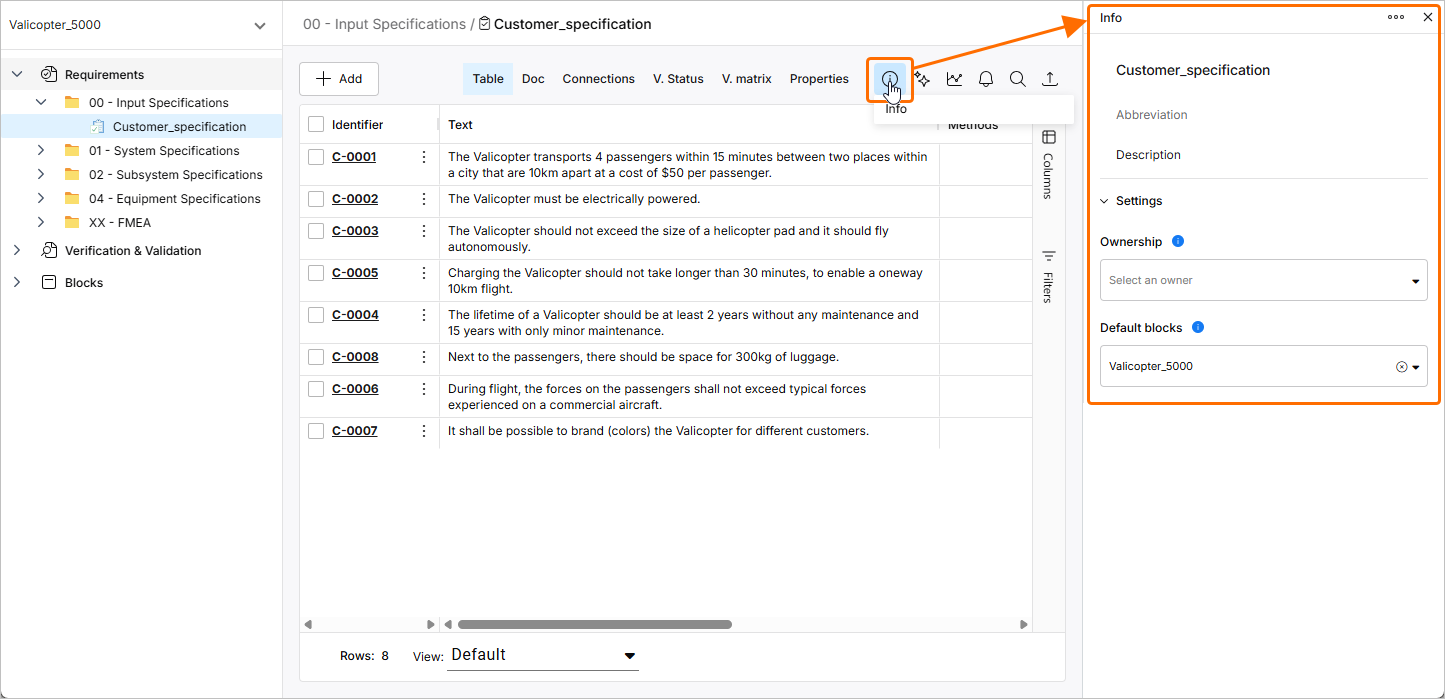Open row menu for C-0006
Screen dimensions: 1445x699
pyautogui.click(x=423, y=389)
